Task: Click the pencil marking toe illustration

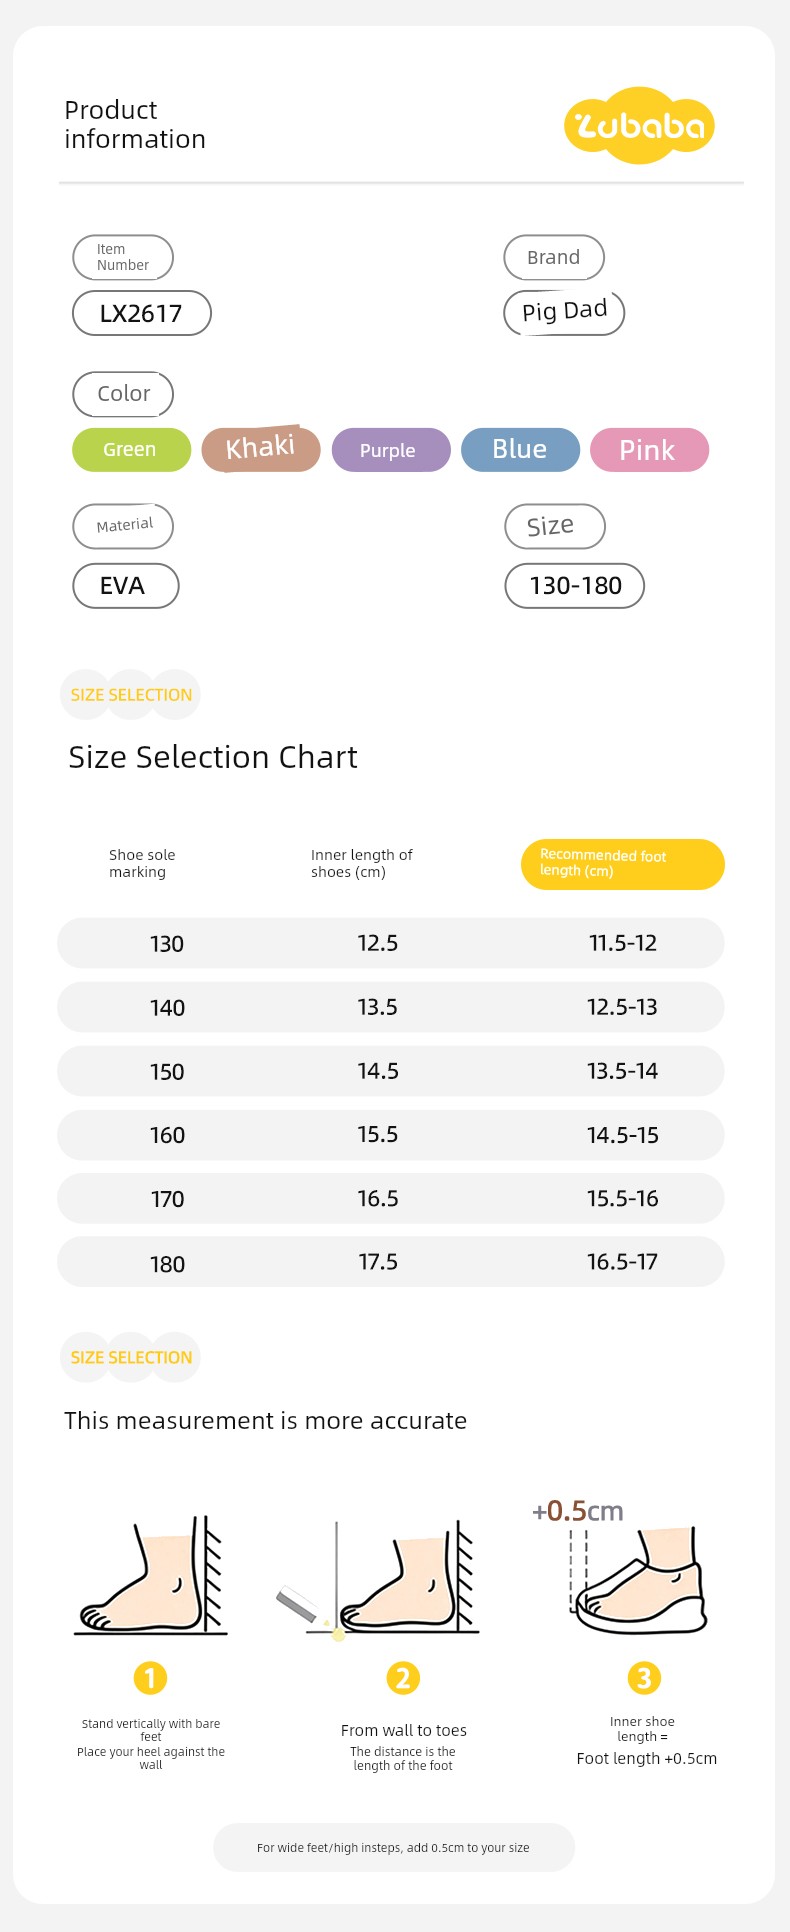Action: 378,1579
